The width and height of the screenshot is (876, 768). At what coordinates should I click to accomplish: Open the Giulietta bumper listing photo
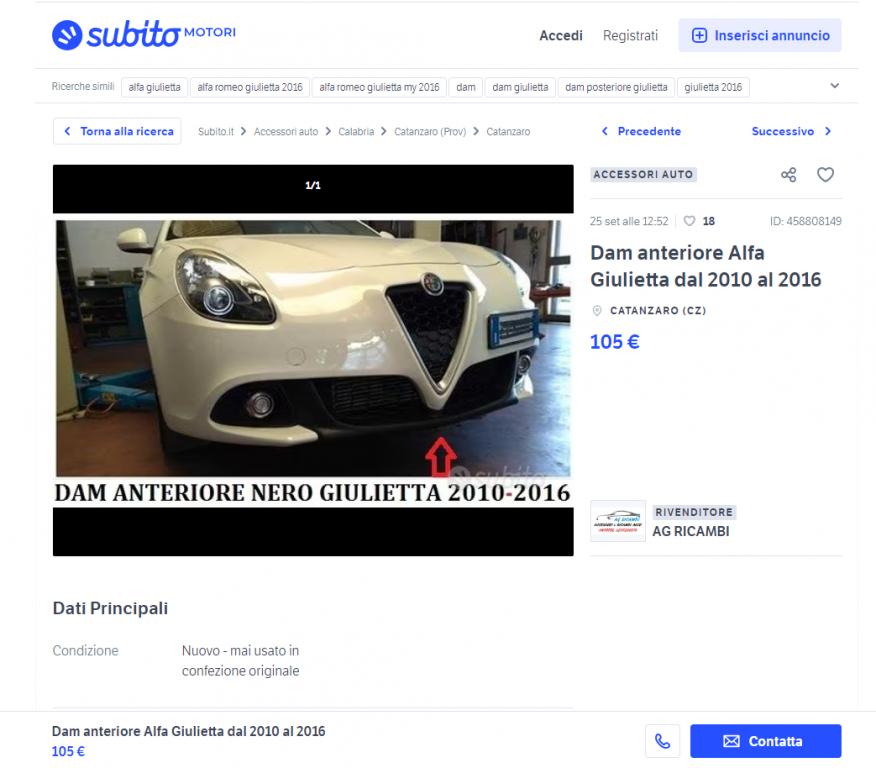click(x=313, y=360)
